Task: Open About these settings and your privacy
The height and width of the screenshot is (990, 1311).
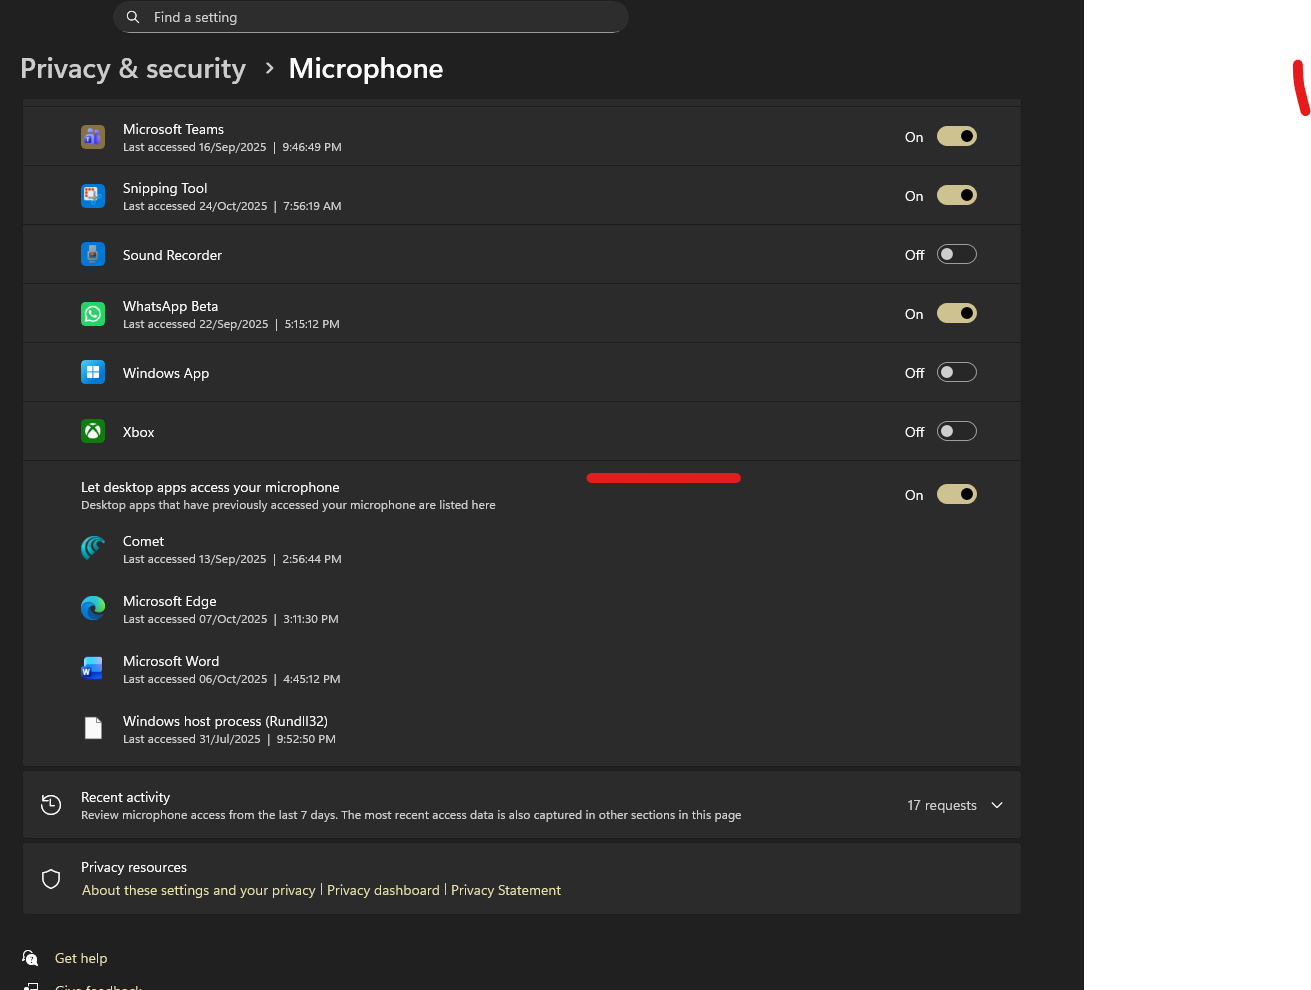Action: [199, 890]
